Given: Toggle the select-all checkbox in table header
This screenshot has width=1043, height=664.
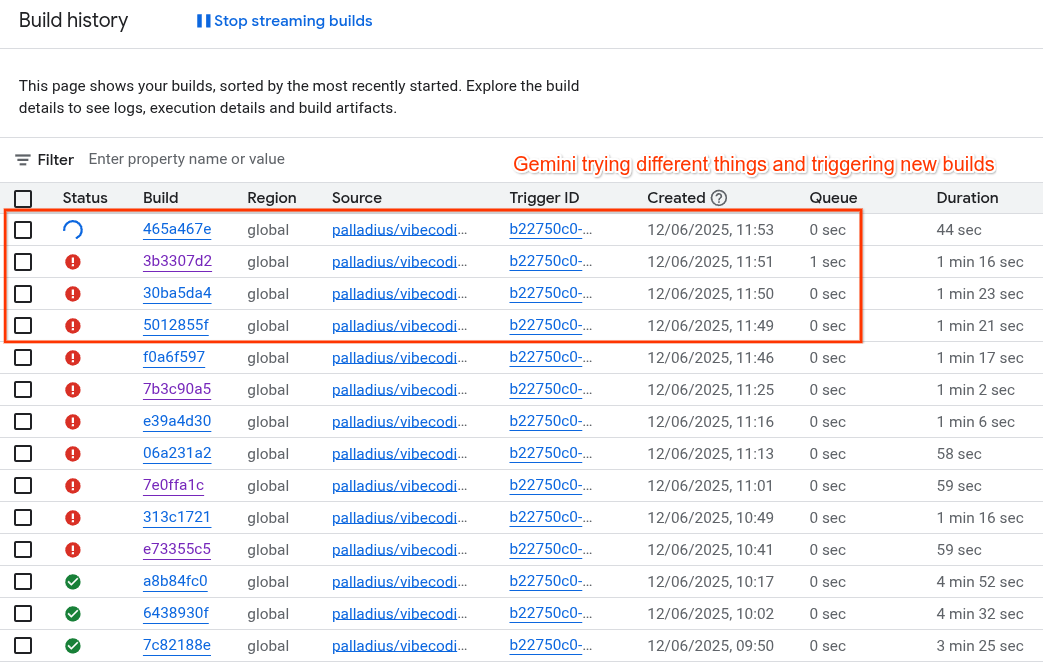Looking at the screenshot, I should click(23, 198).
